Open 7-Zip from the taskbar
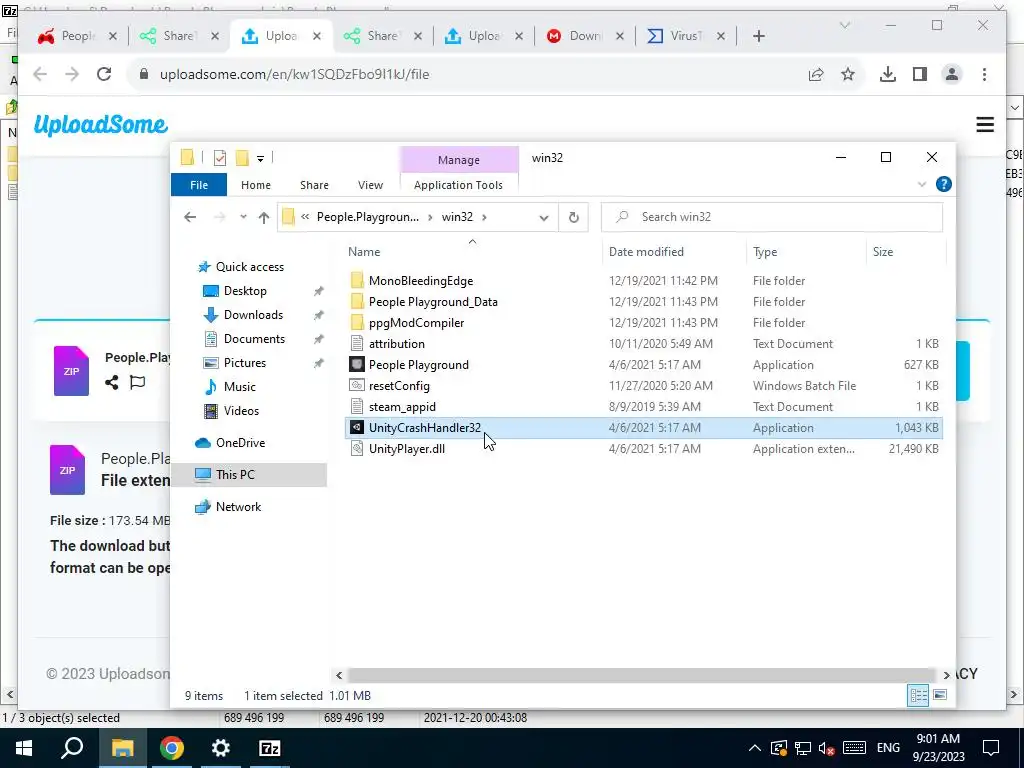Screen dimensions: 1024x768 (270, 748)
